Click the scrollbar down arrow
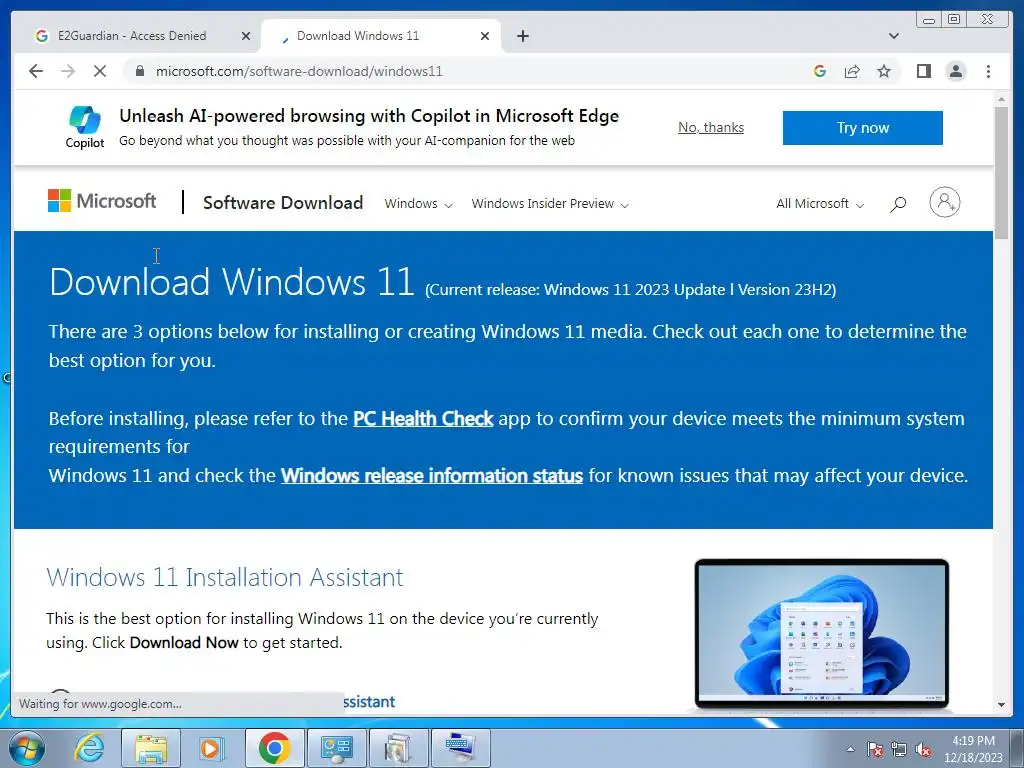The width and height of the screenshot is (1024, 768). (x=1001, y=705)
